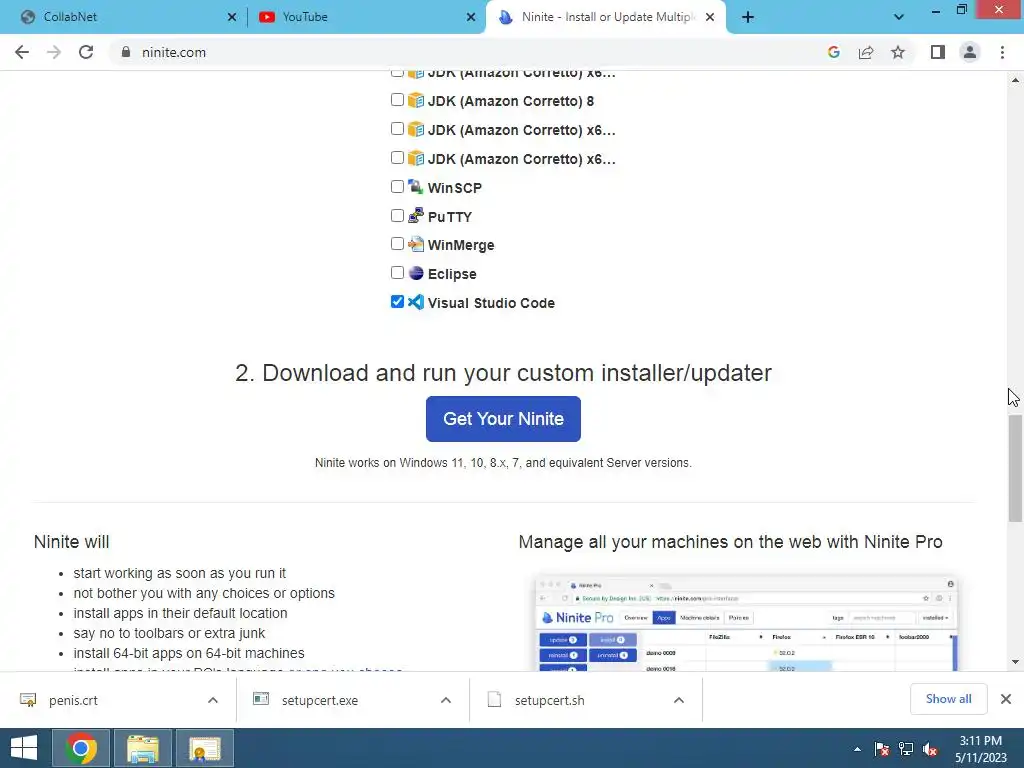Open the browser side panel icon
1024x768 pixels.
point(938,52)
